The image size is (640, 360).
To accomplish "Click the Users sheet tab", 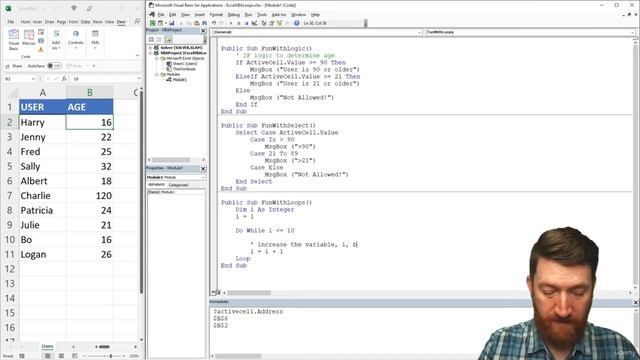I will tap(47, 346).
